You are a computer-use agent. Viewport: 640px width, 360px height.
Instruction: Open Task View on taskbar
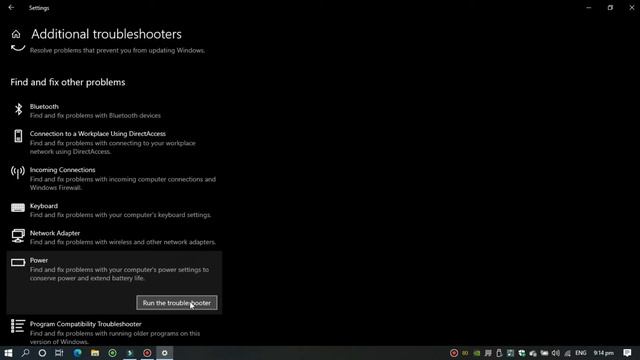(x=59, y=353)
